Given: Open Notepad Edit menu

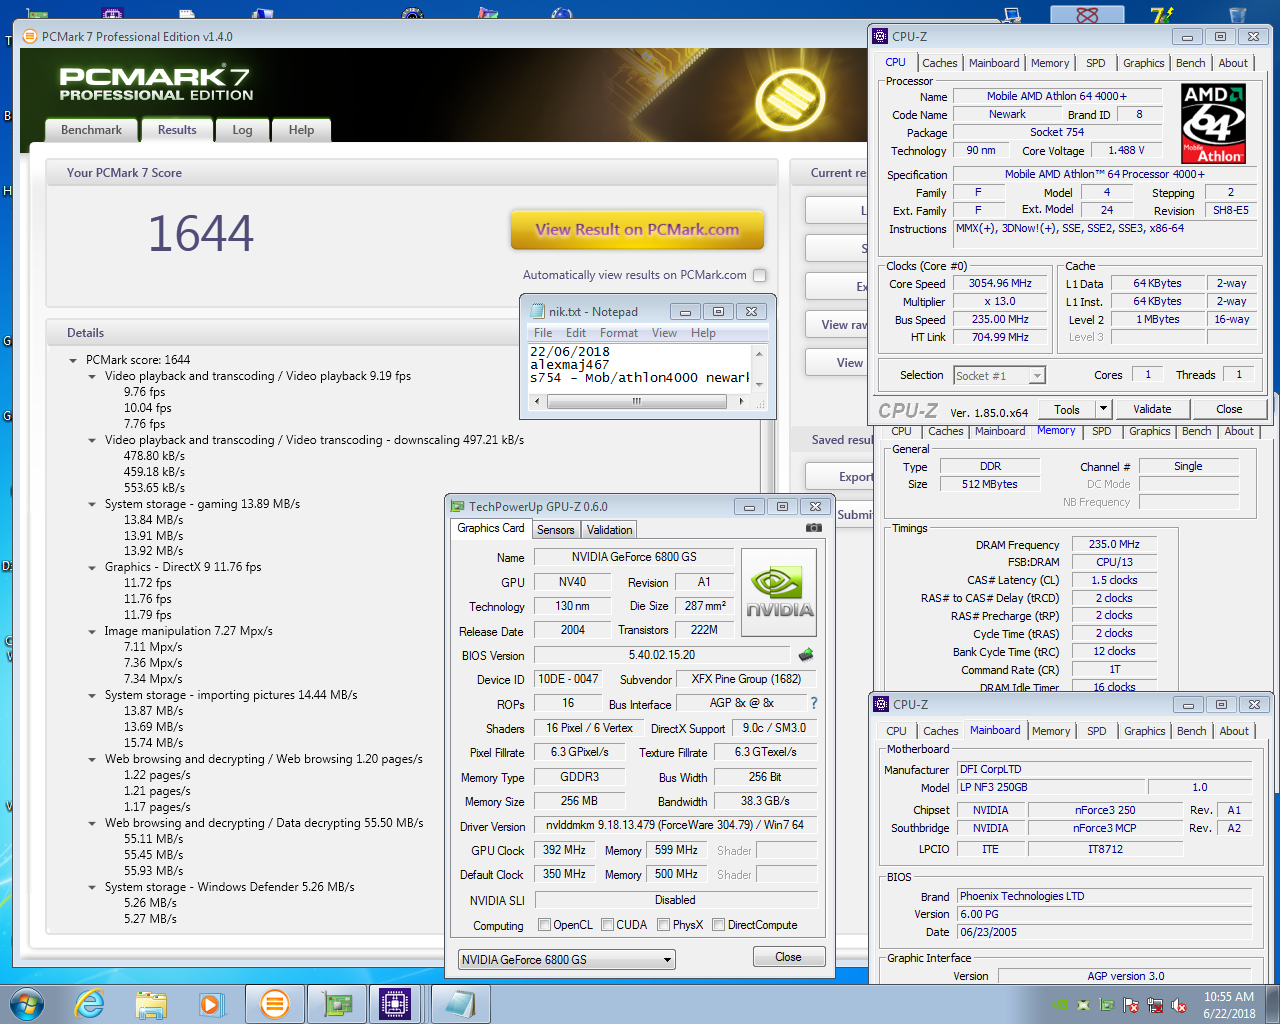Looking at the screenshot, I should click(x=576, y=333).
